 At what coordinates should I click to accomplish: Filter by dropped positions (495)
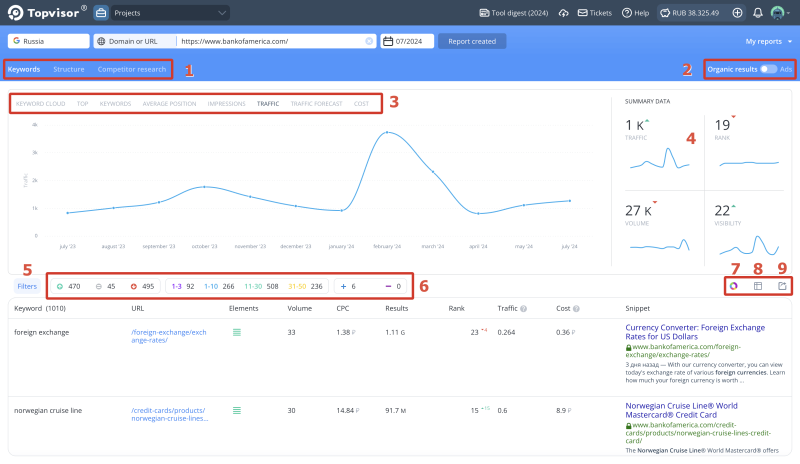pos(142,286)
